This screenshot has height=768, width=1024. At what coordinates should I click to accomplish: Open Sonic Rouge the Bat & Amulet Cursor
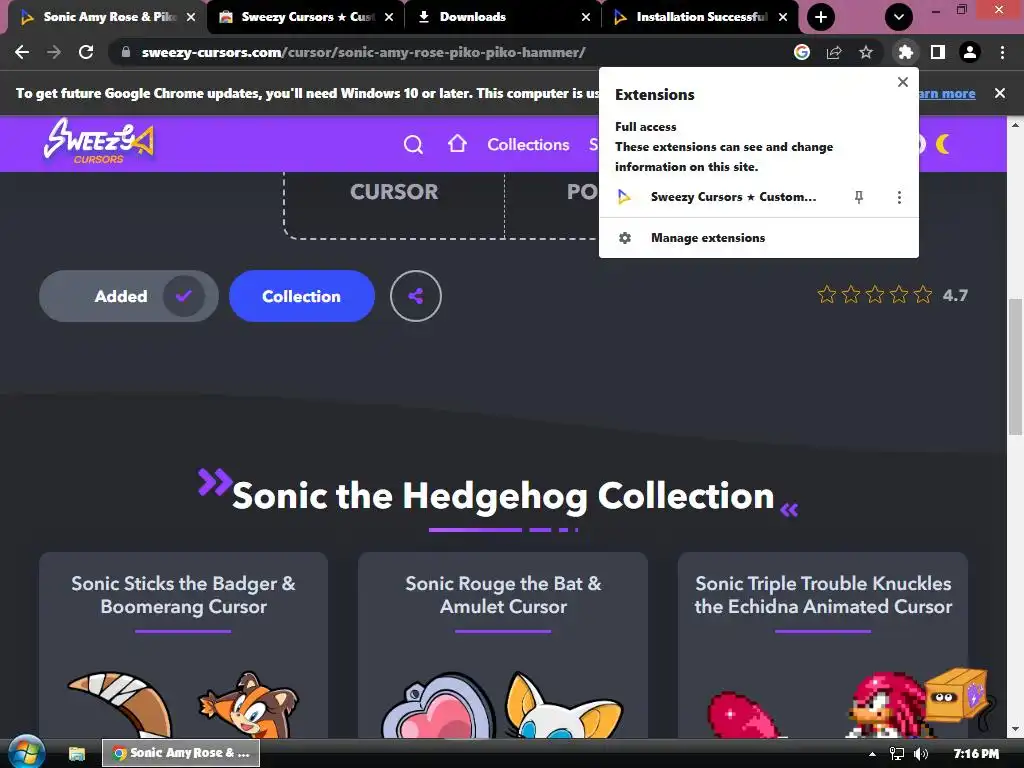(503, 595)
